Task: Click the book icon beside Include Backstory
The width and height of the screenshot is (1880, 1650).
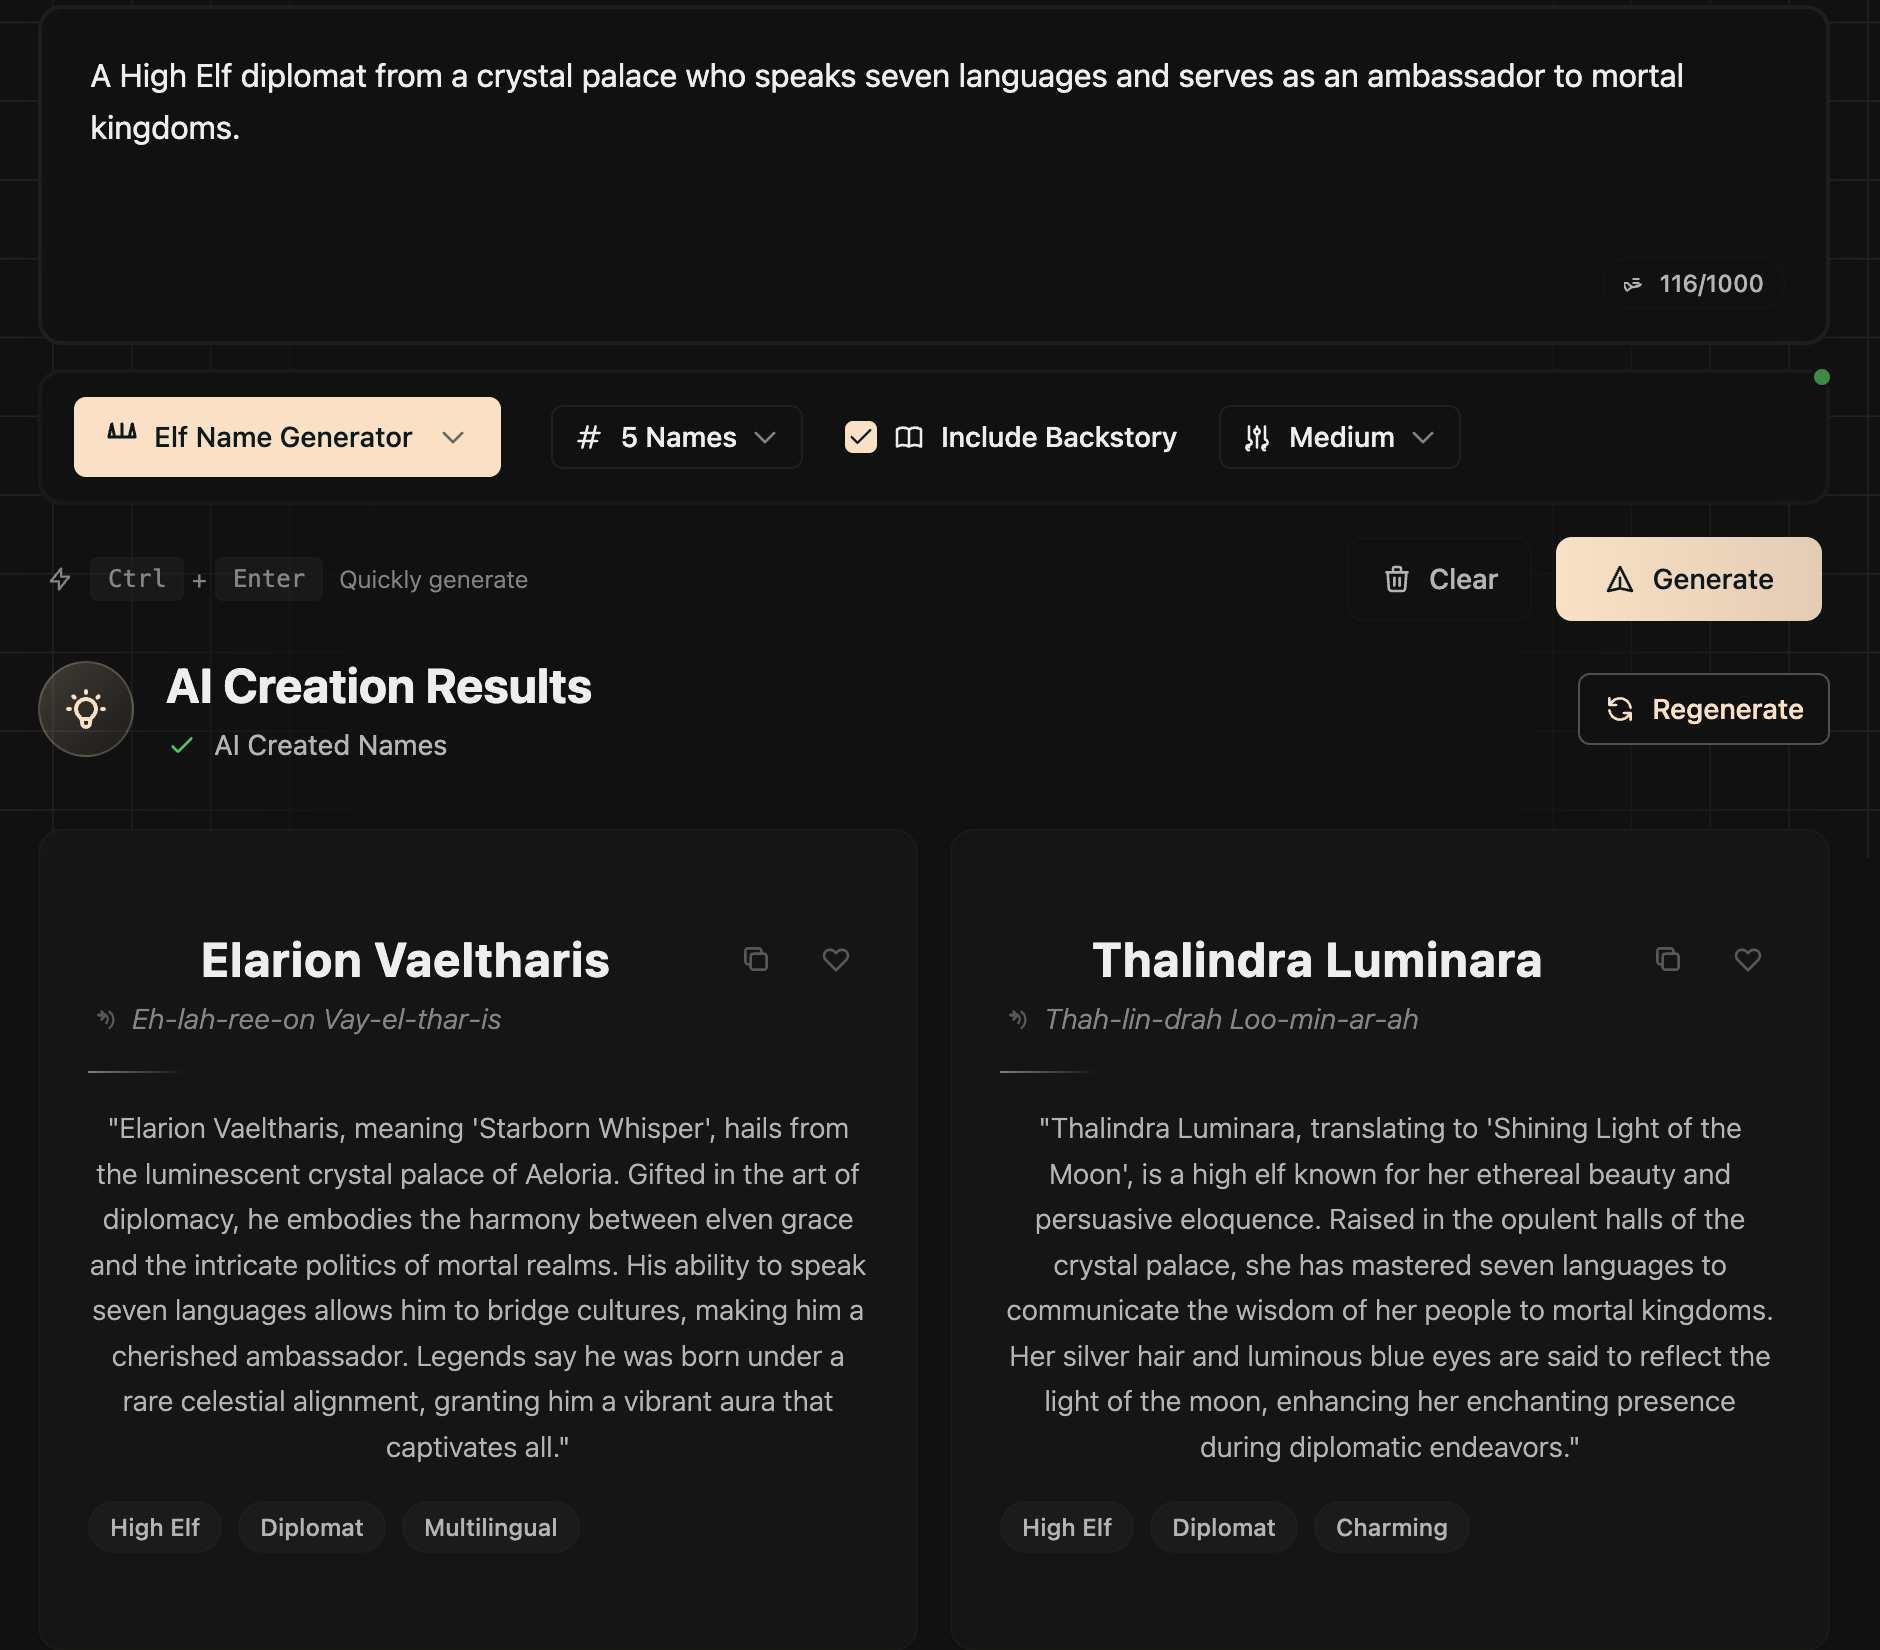Action: 909,437
